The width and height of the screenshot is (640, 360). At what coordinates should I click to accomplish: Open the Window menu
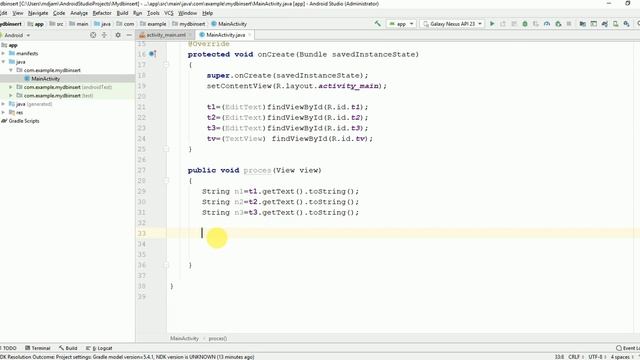[x=187, y=13]
